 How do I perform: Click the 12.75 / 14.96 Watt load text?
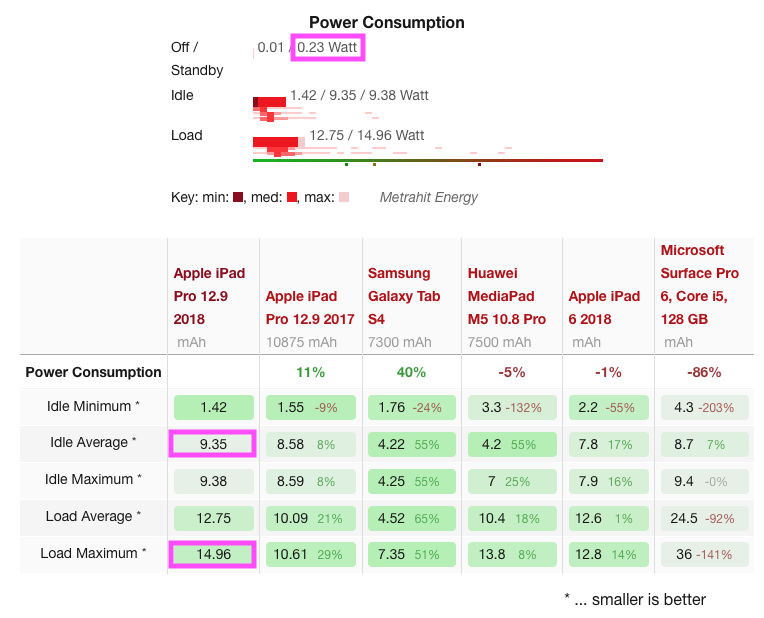367,135
